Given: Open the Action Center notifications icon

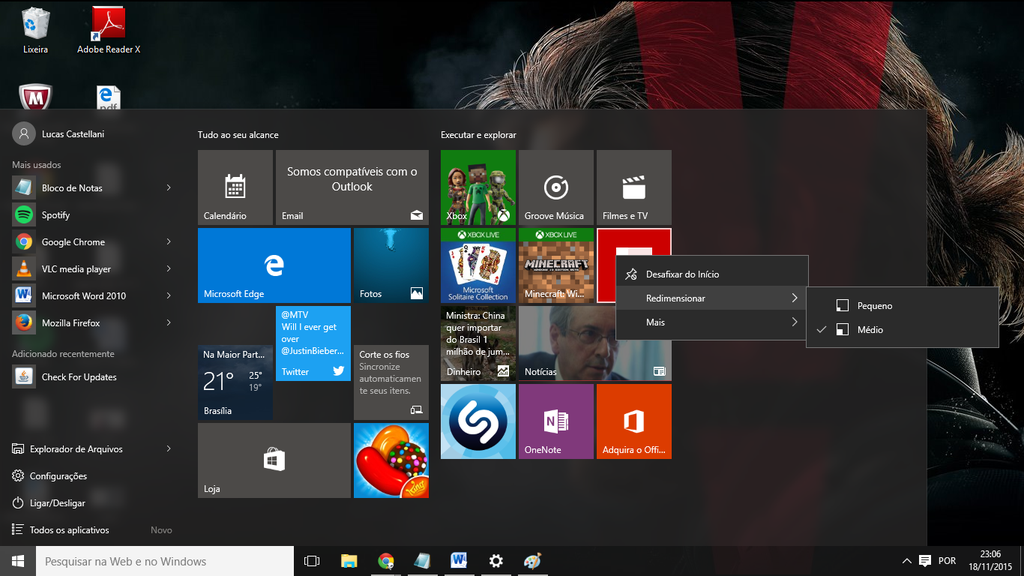Looking at the screenshot, I should pos(925,561).
